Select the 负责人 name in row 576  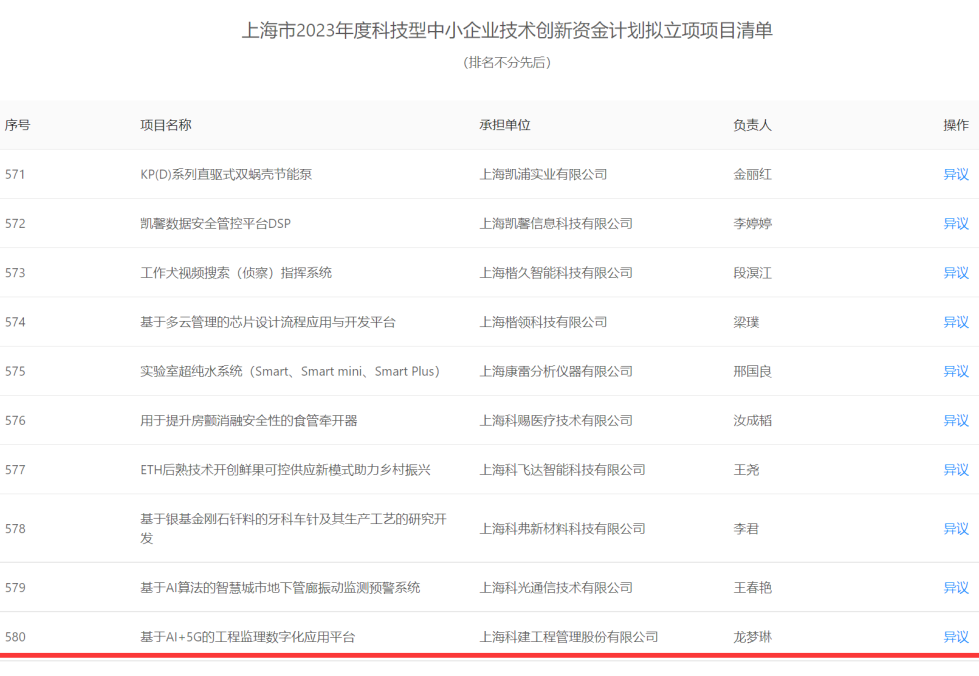(x=752, y=421)
